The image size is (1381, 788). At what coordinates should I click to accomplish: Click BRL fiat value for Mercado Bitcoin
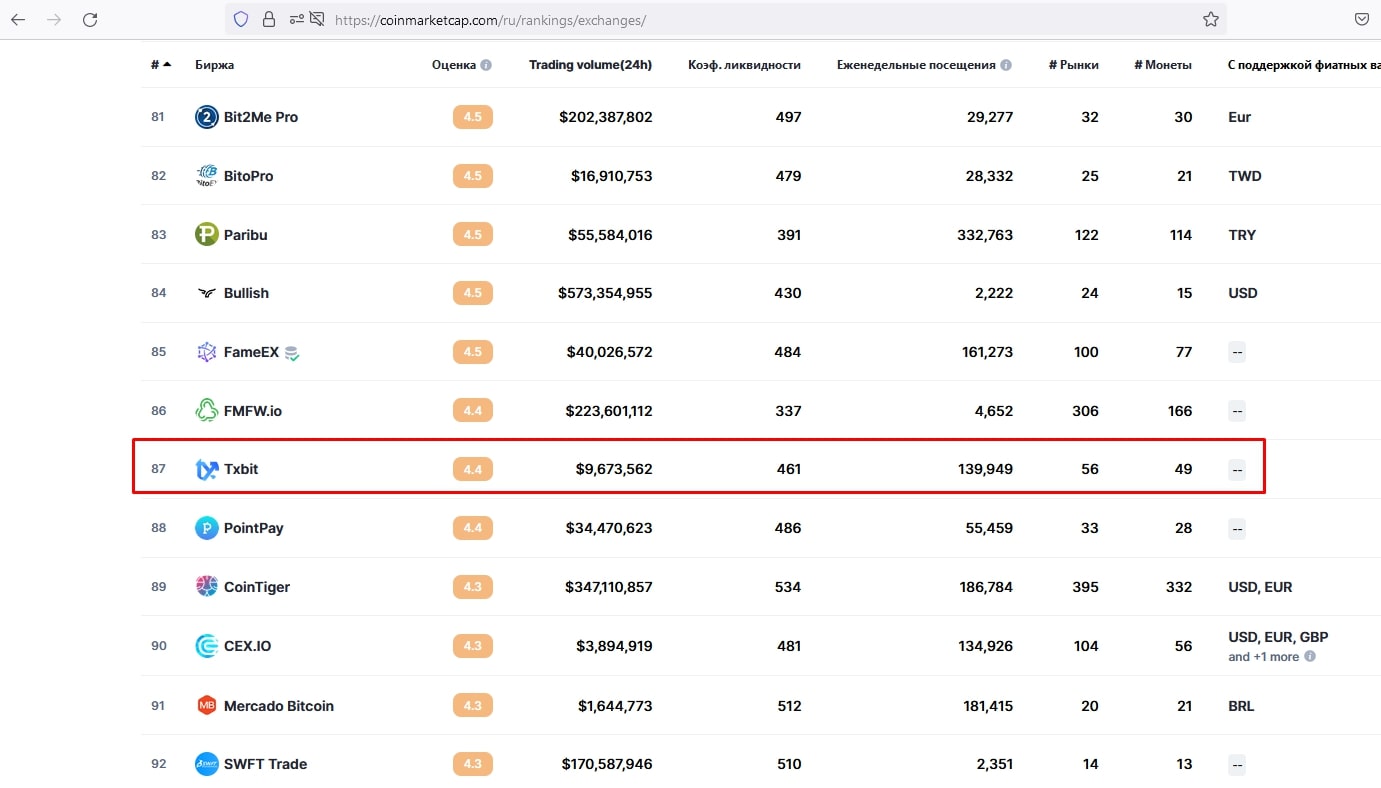1241,706
